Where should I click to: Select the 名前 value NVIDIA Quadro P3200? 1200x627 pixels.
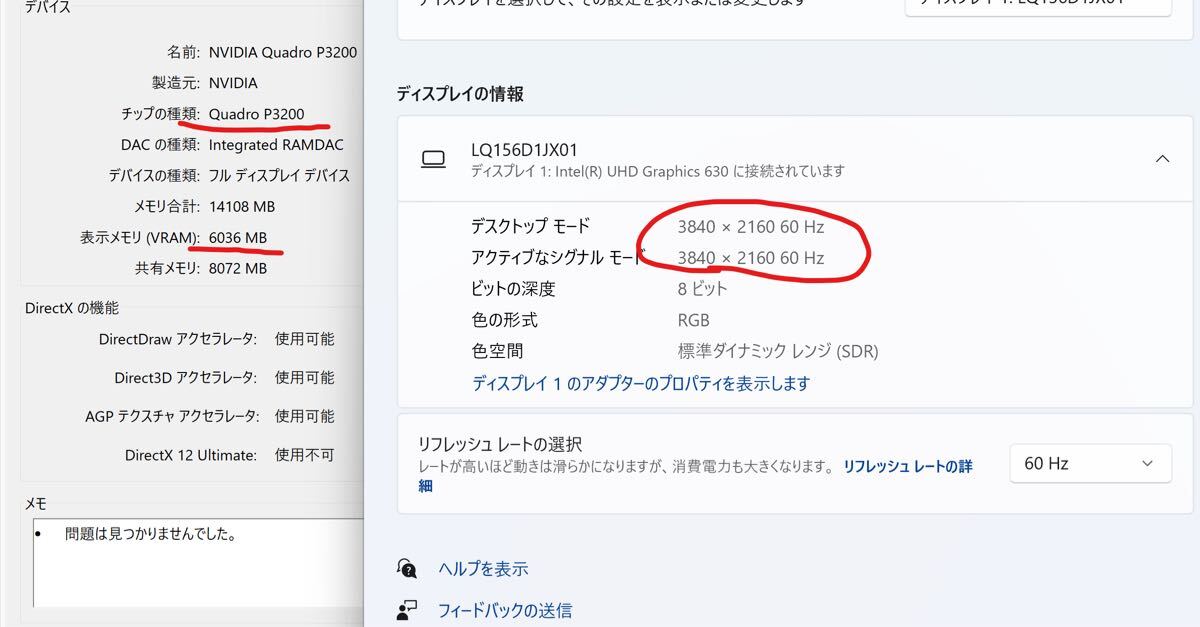coord(283,52)
